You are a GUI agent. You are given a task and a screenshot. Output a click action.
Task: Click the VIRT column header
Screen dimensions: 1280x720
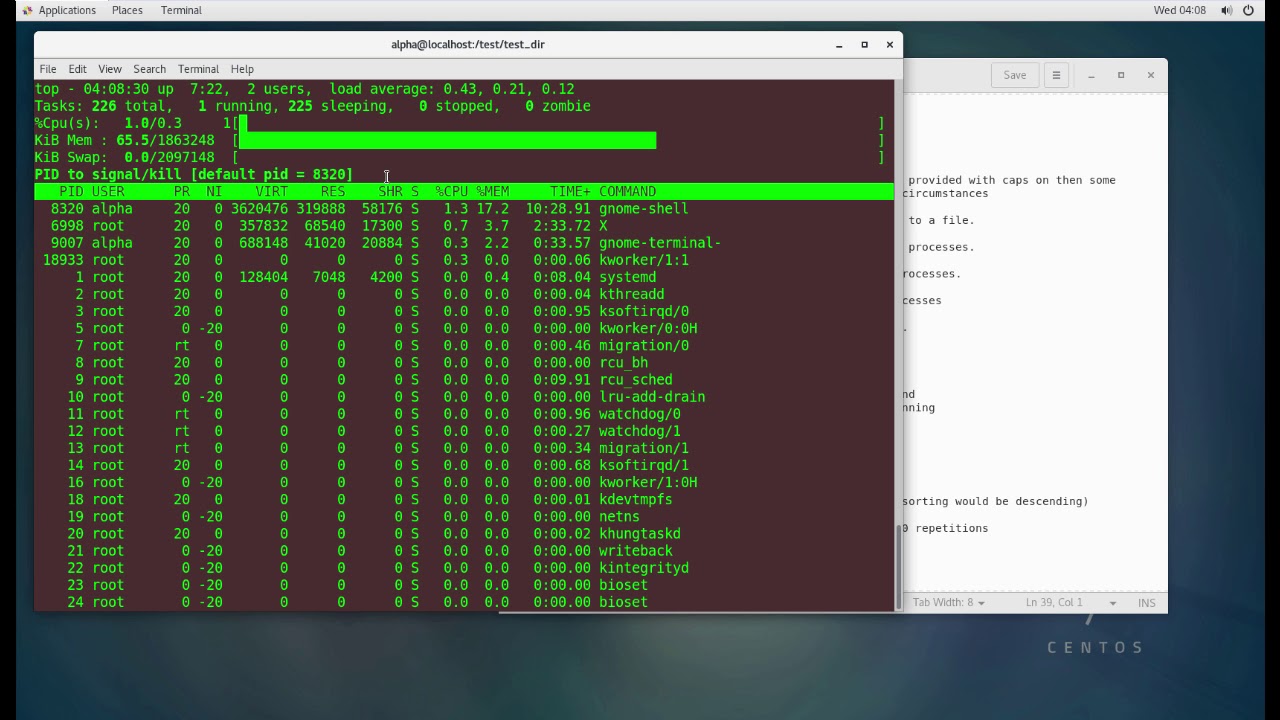tap(272, 191)
